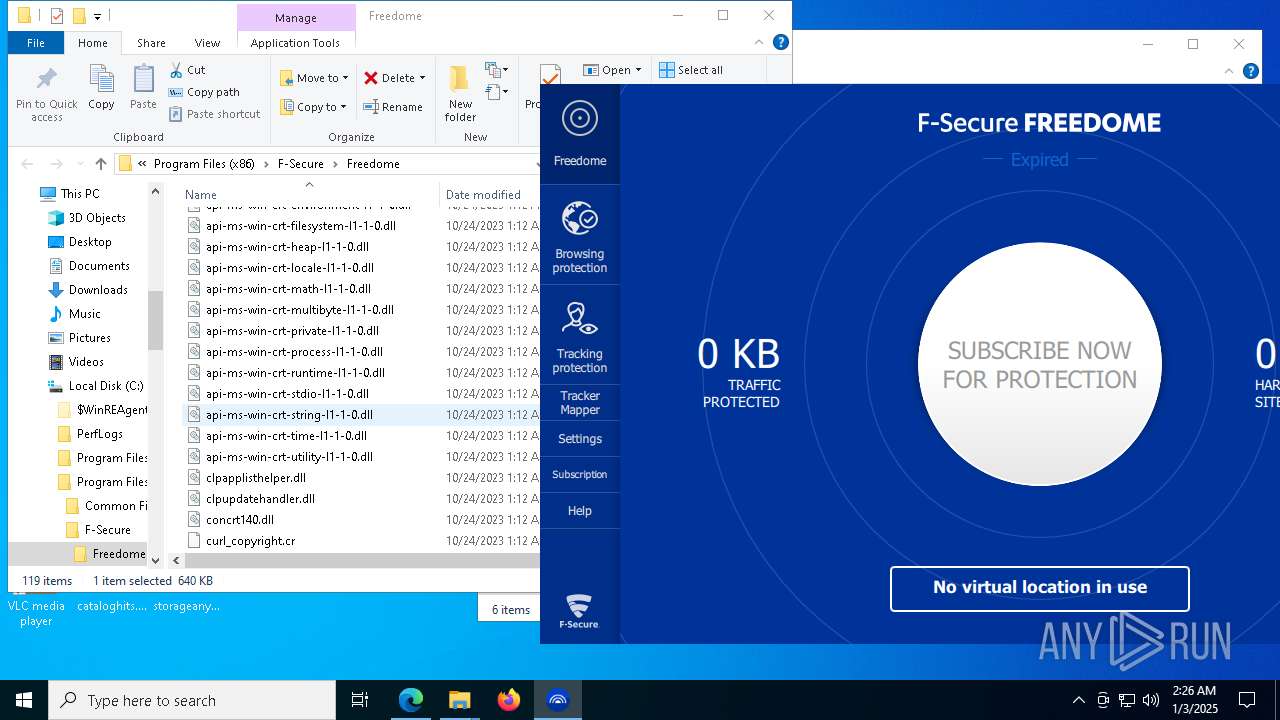Switch to the Share ribbon tab
The width and height of the screenshot is (1280, 720).
151,43
